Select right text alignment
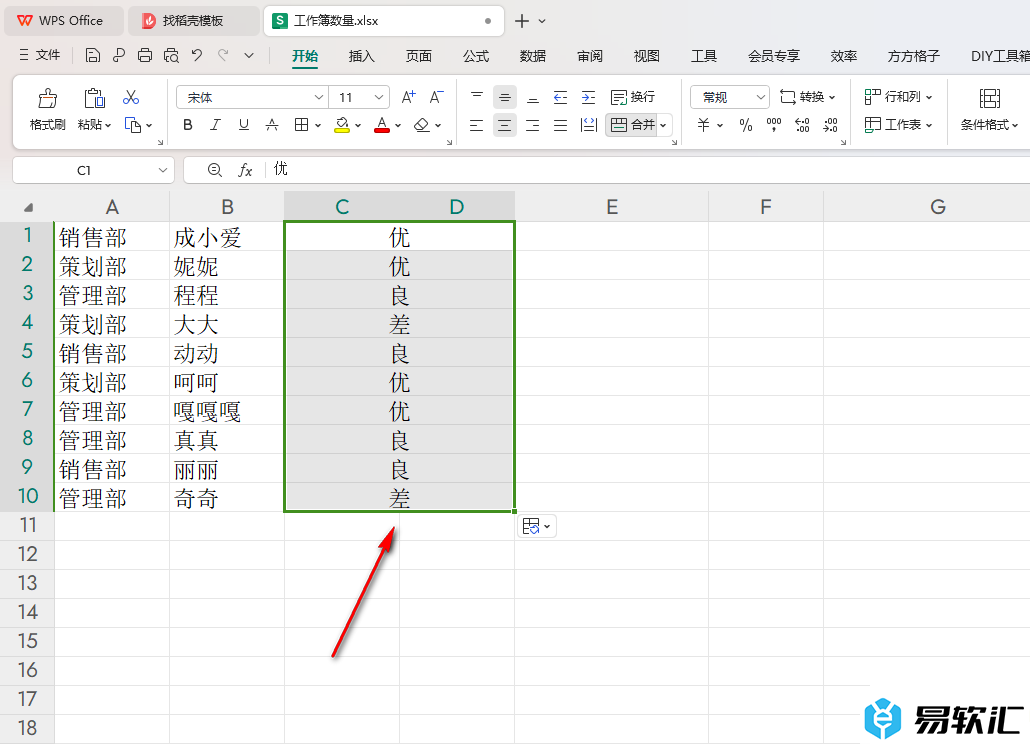The width and height of the screenshot is (1030, 744). [533, 125]
